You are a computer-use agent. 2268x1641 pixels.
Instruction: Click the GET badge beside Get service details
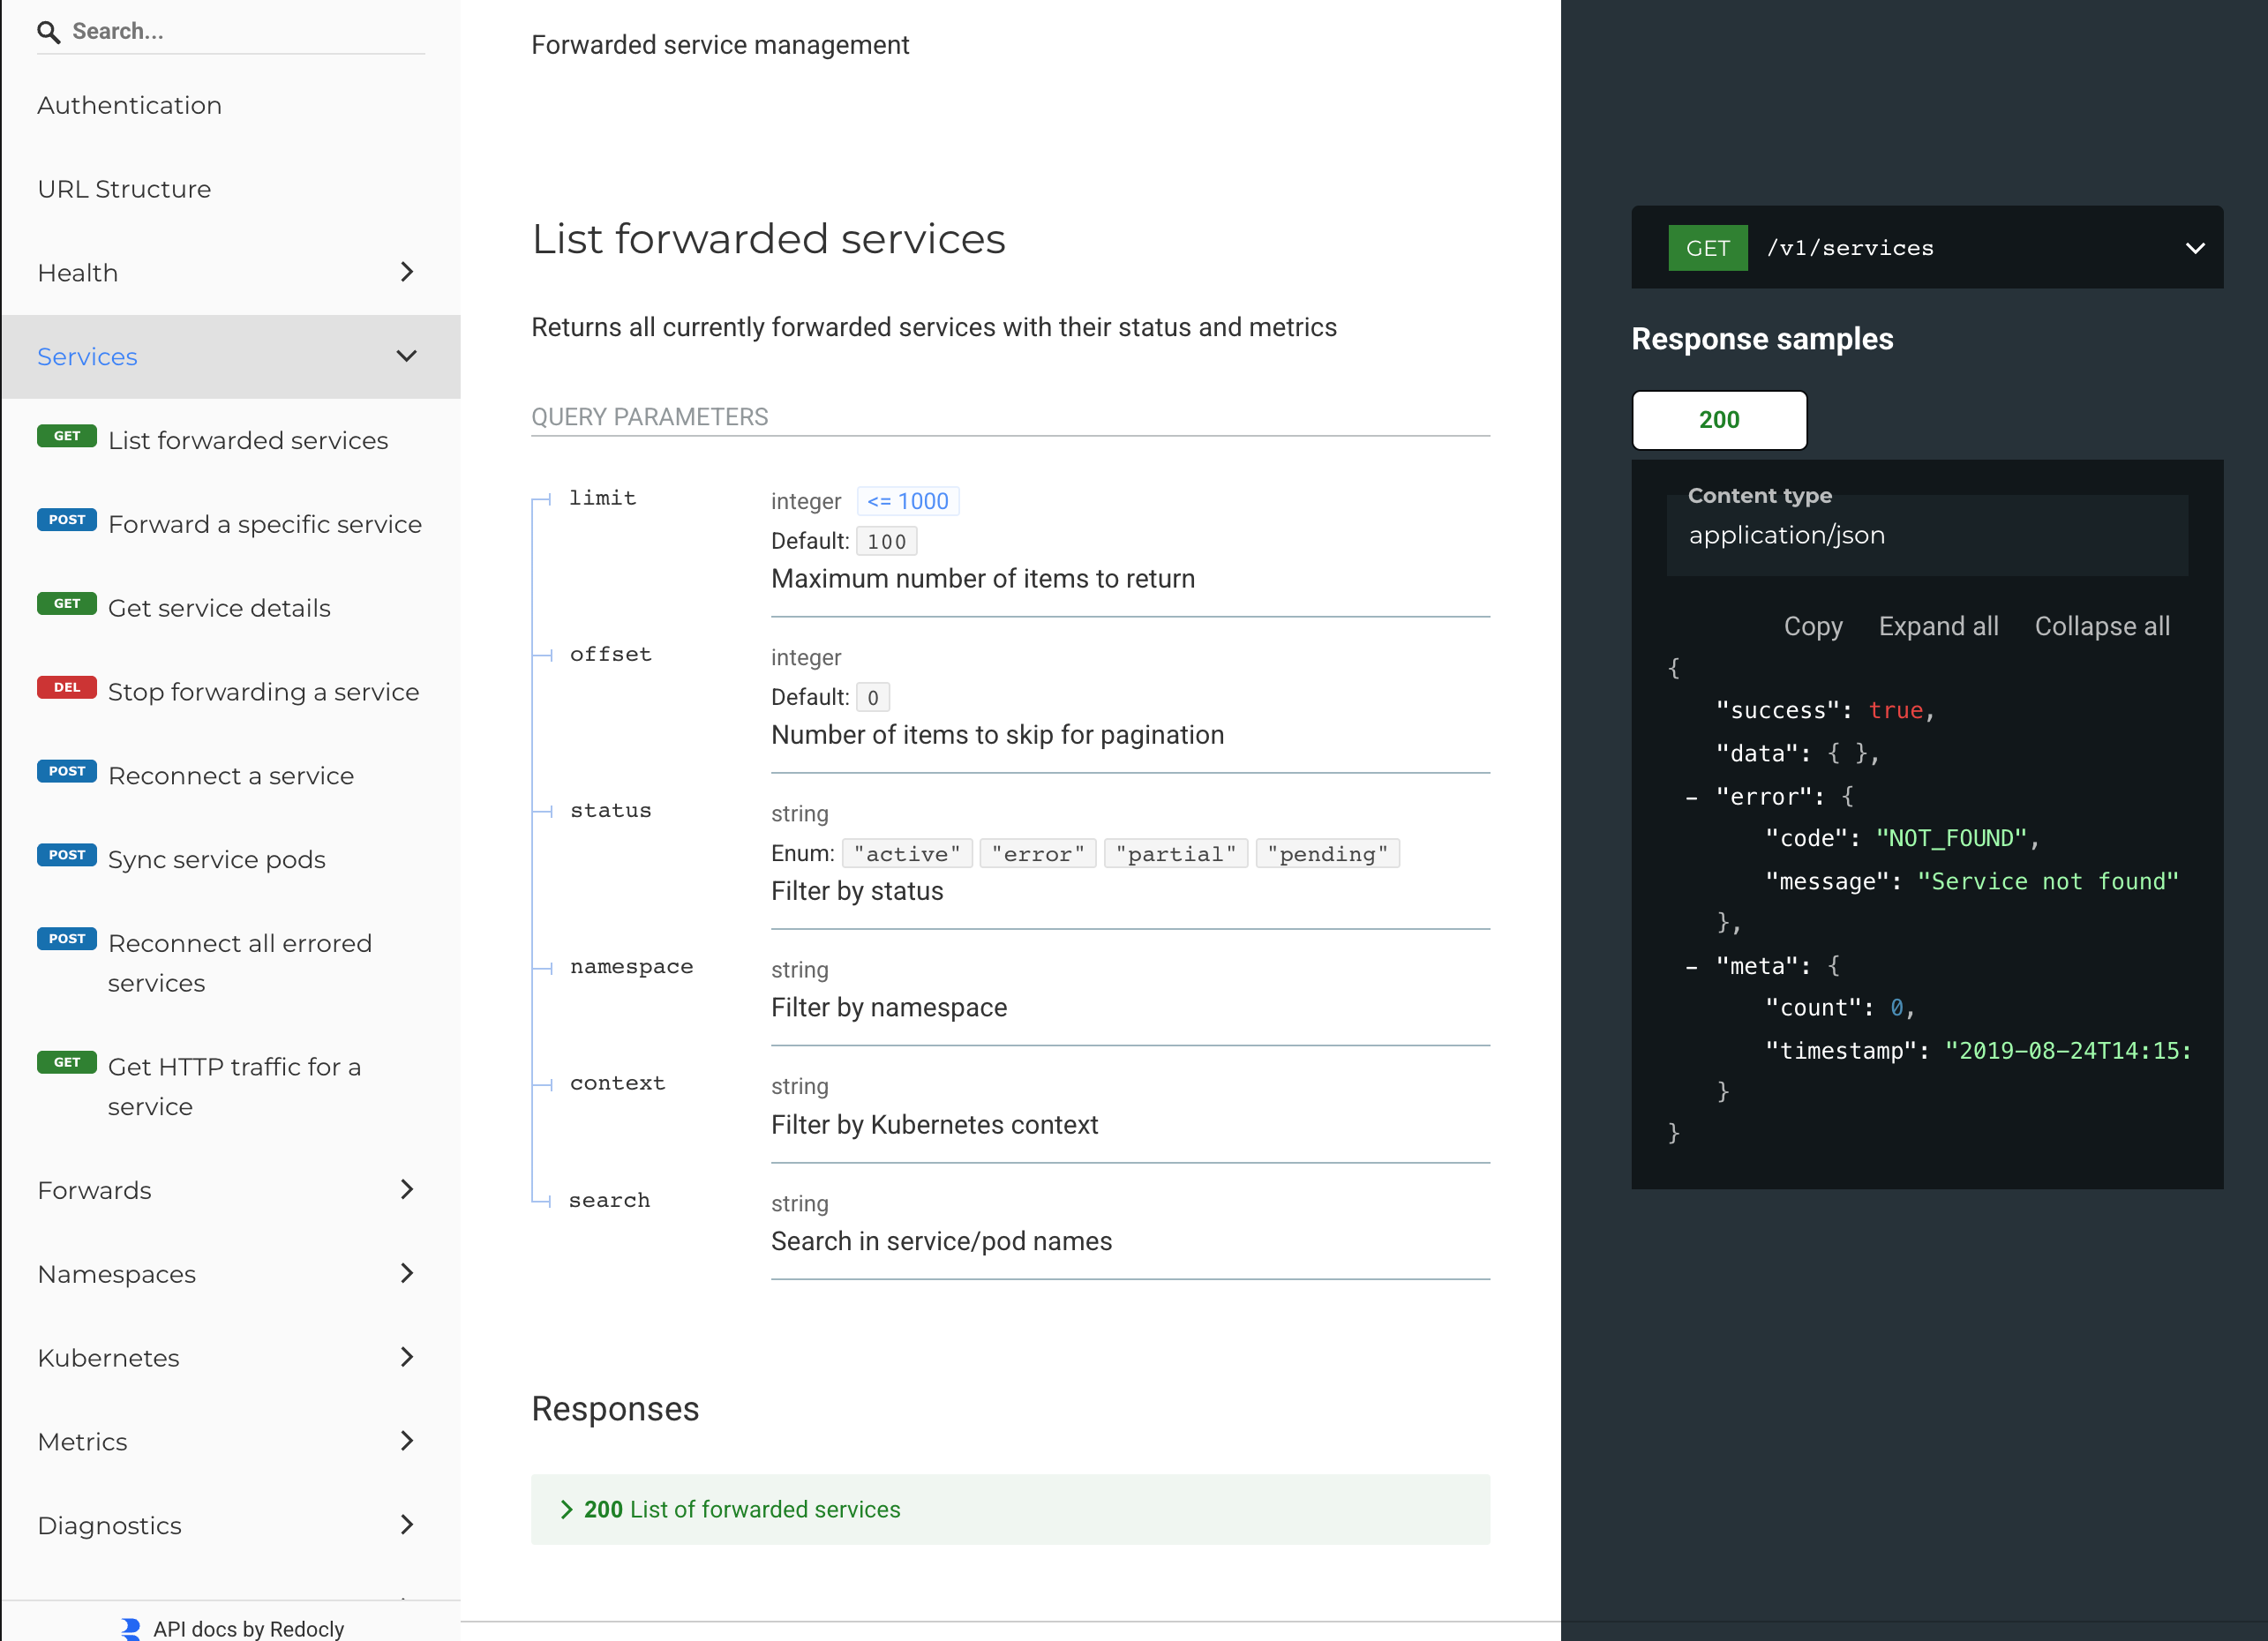tap(67, 603)
